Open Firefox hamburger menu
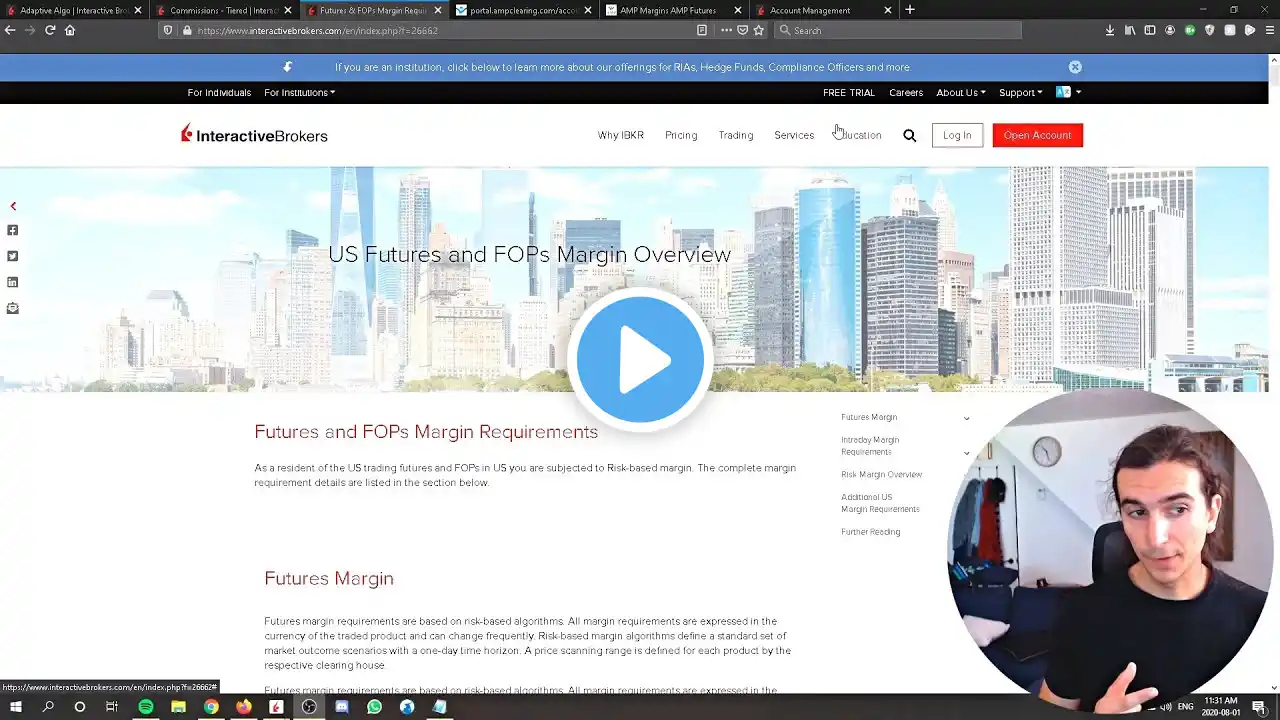 click(x=1270, y=30)
